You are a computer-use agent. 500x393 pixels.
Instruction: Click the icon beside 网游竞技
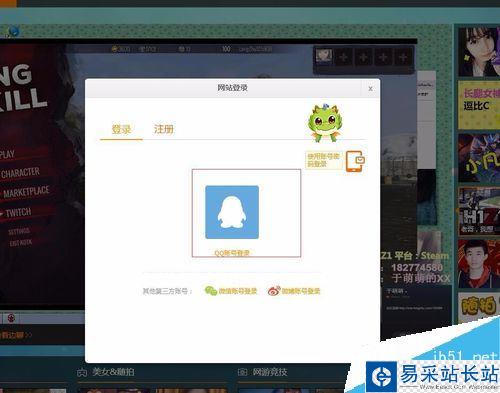point(243,372)
